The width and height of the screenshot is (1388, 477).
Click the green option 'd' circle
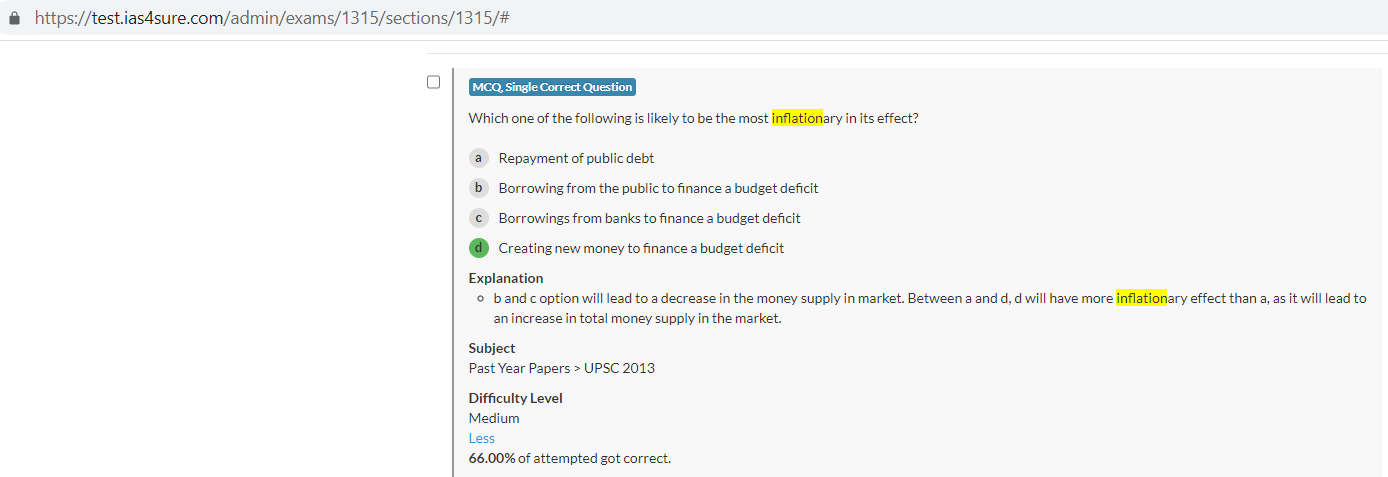coord(478,248)
